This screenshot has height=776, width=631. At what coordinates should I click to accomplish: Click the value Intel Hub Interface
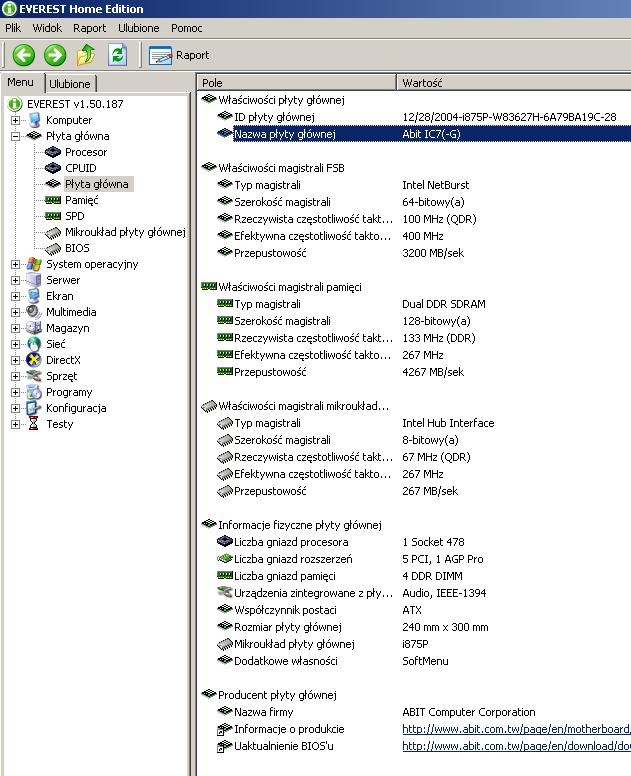[448, 423]
